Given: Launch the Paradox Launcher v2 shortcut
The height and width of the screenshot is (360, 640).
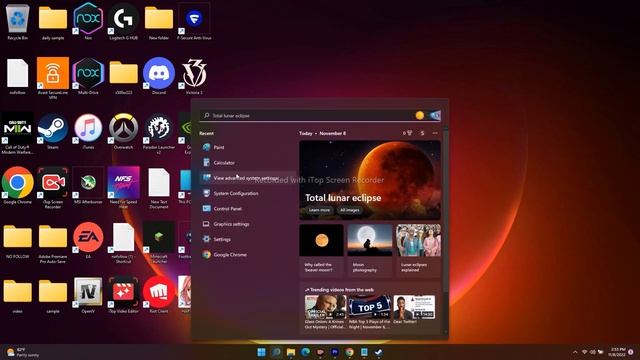Looking at the screenshot, I should [x=159, y=133].
